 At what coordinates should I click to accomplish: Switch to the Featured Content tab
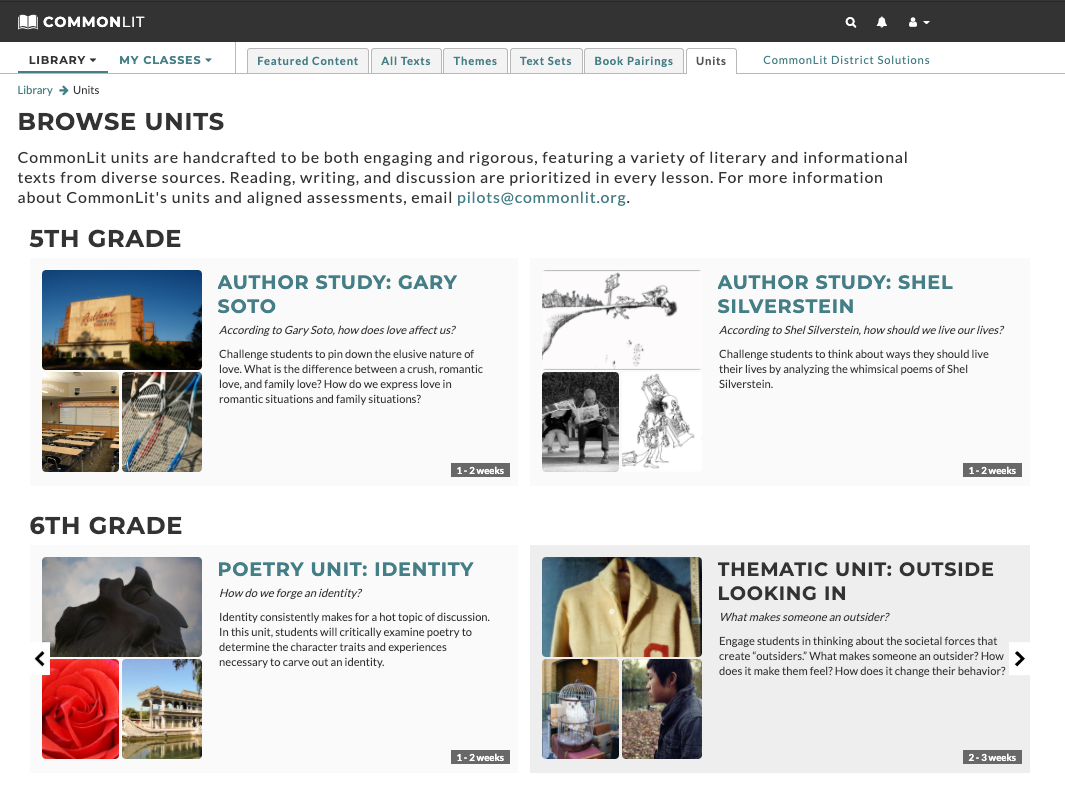click(308, 60)
